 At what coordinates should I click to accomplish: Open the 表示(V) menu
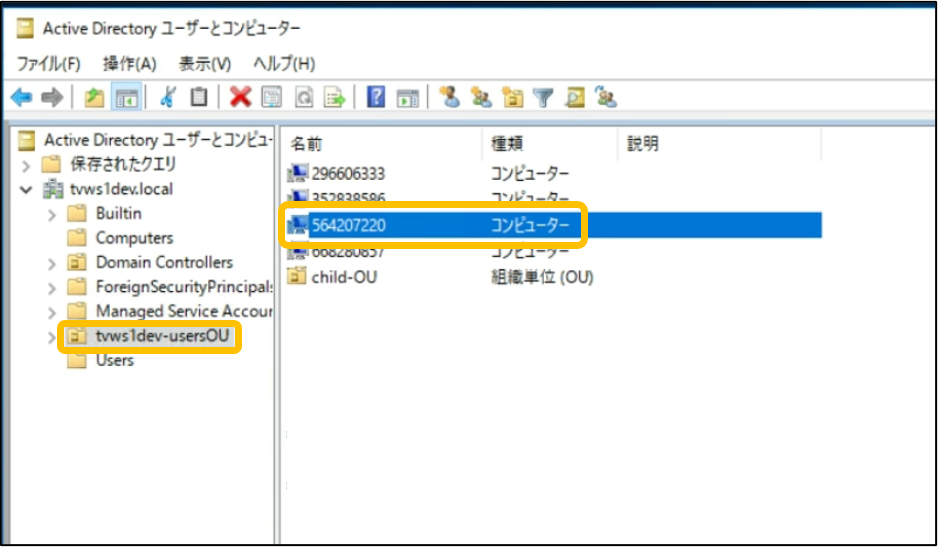205,64
